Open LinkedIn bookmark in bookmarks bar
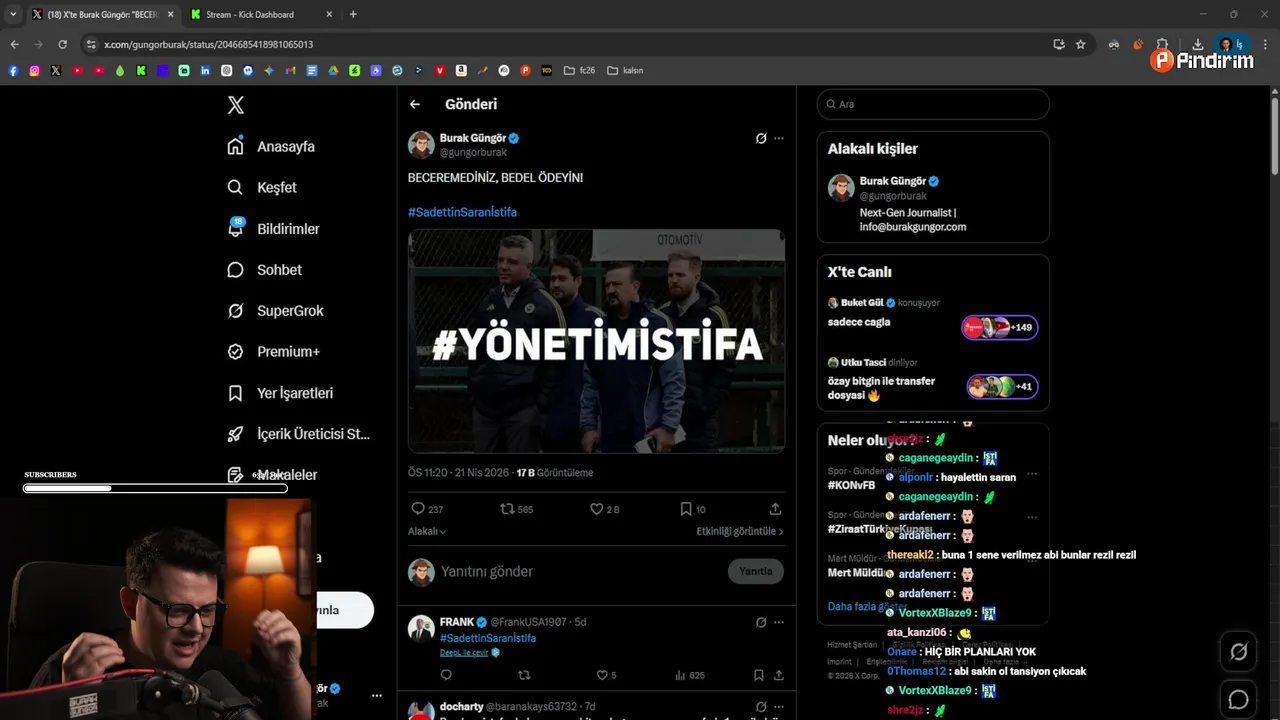 click(x=205, y=71)
